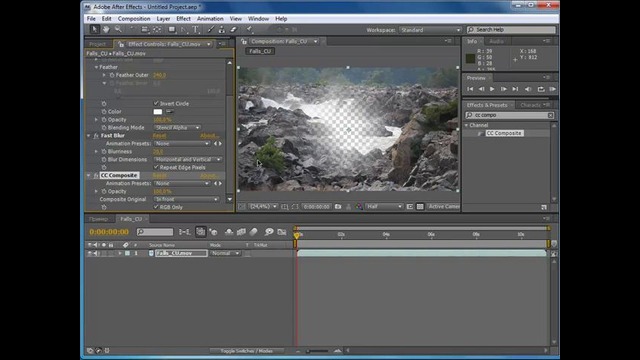Select the Selection arrow tool
Viewport: 640px width, 360px height.
[x=94, y=29]
